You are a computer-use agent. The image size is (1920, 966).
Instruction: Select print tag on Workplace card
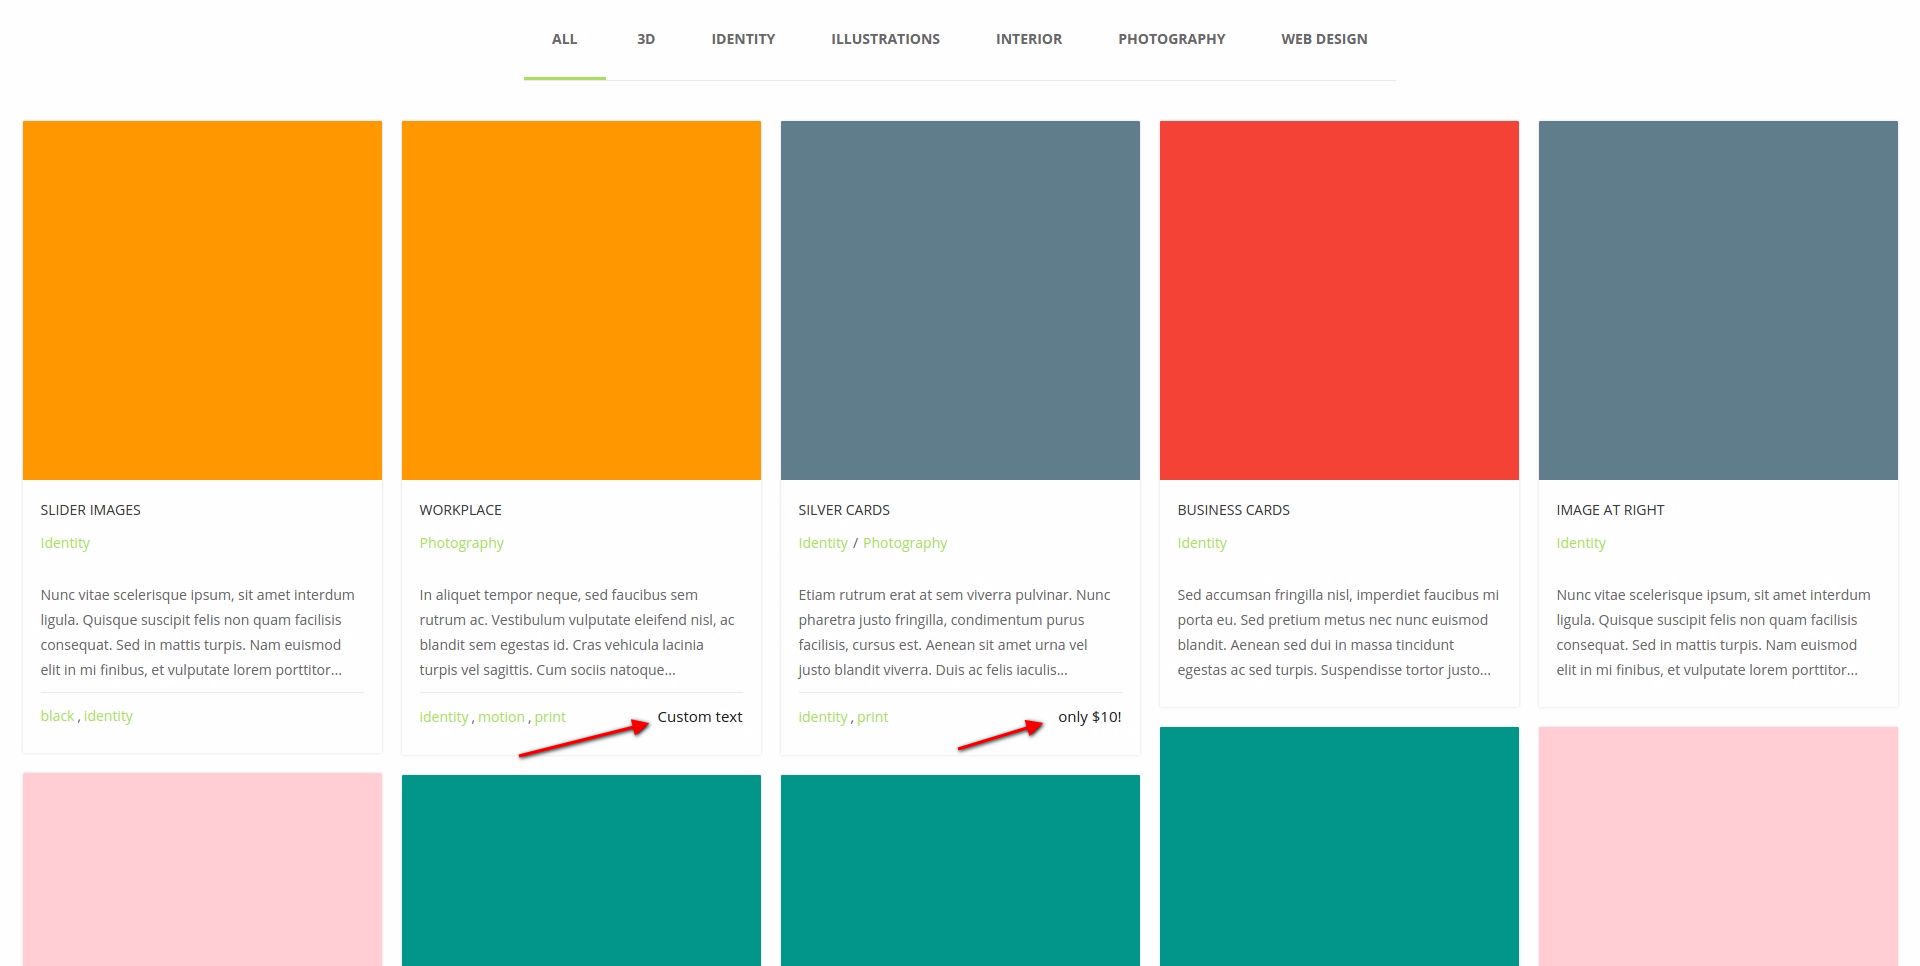550,717
